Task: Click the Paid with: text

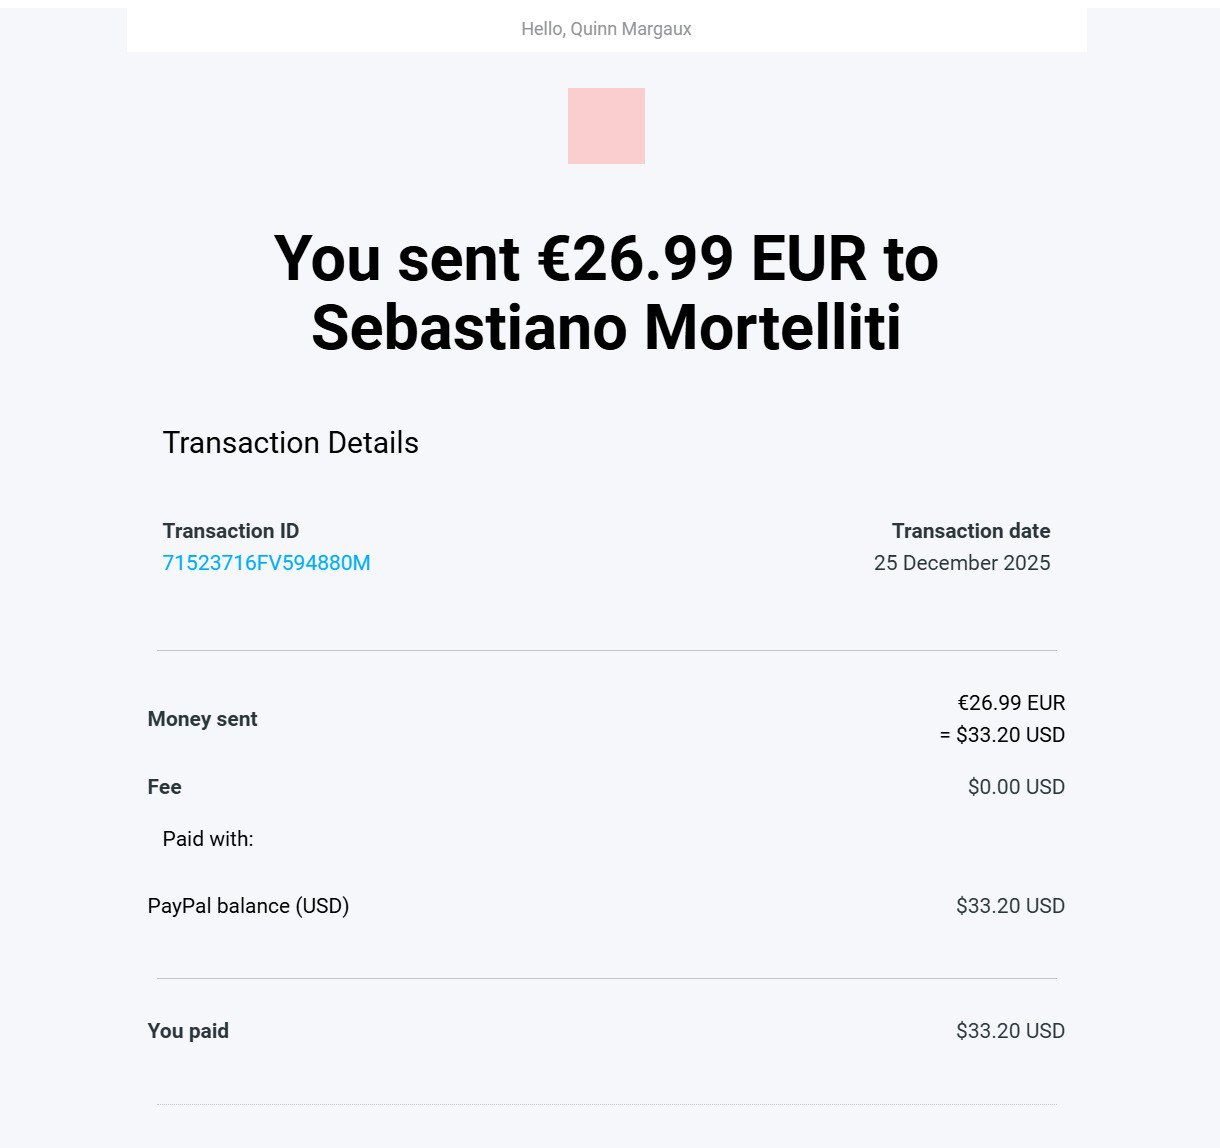Action: [x=208, y=839]
